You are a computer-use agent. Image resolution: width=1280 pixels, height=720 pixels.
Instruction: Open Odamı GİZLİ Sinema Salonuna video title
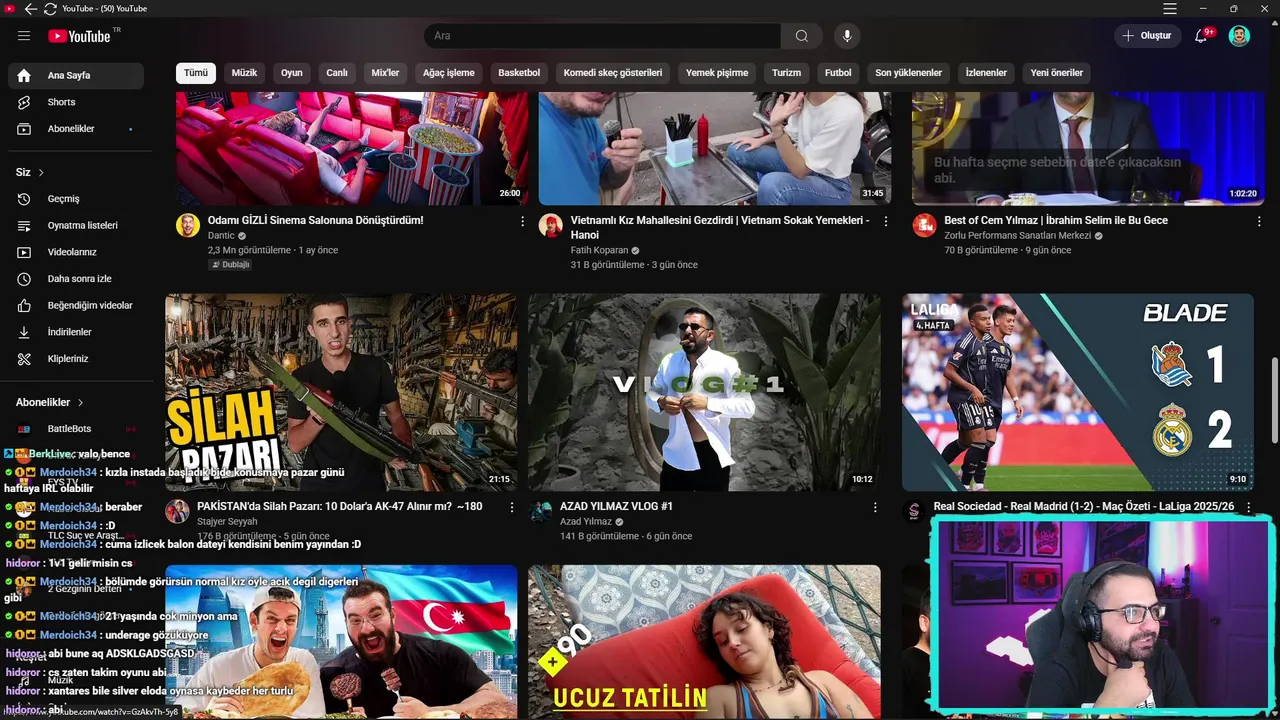click(315, 221)
